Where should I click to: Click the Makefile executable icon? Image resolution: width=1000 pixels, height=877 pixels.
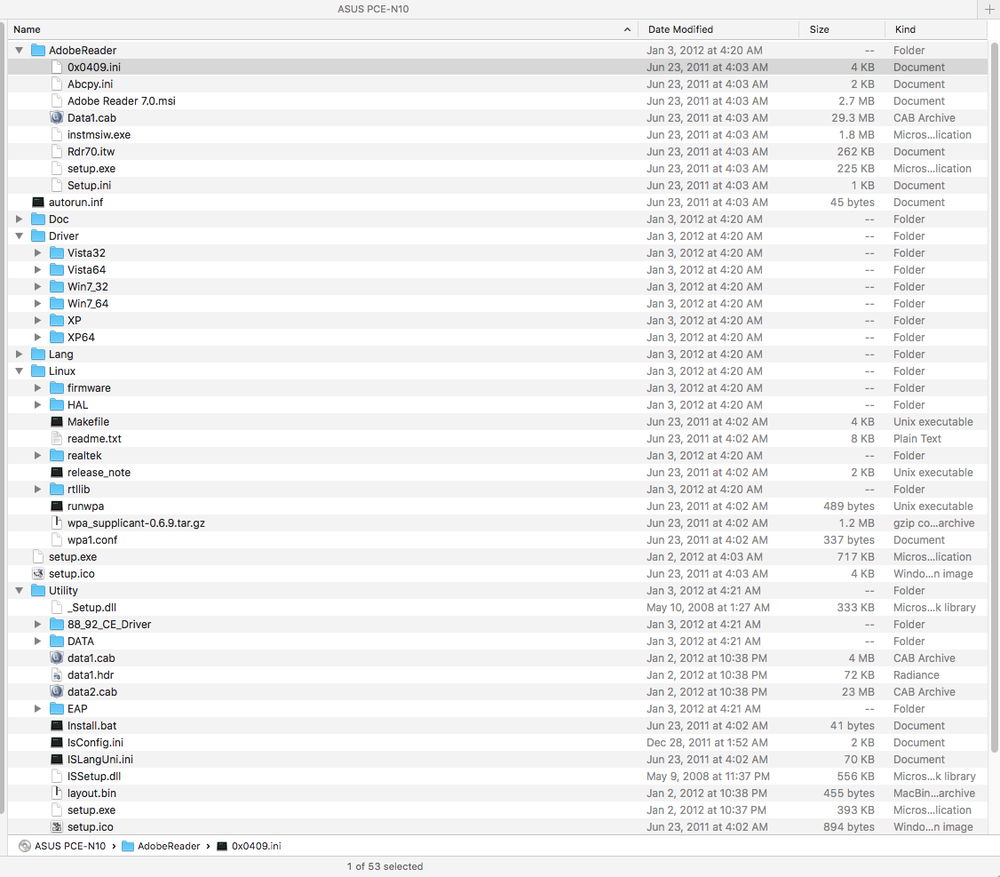[x=57, y=422]
